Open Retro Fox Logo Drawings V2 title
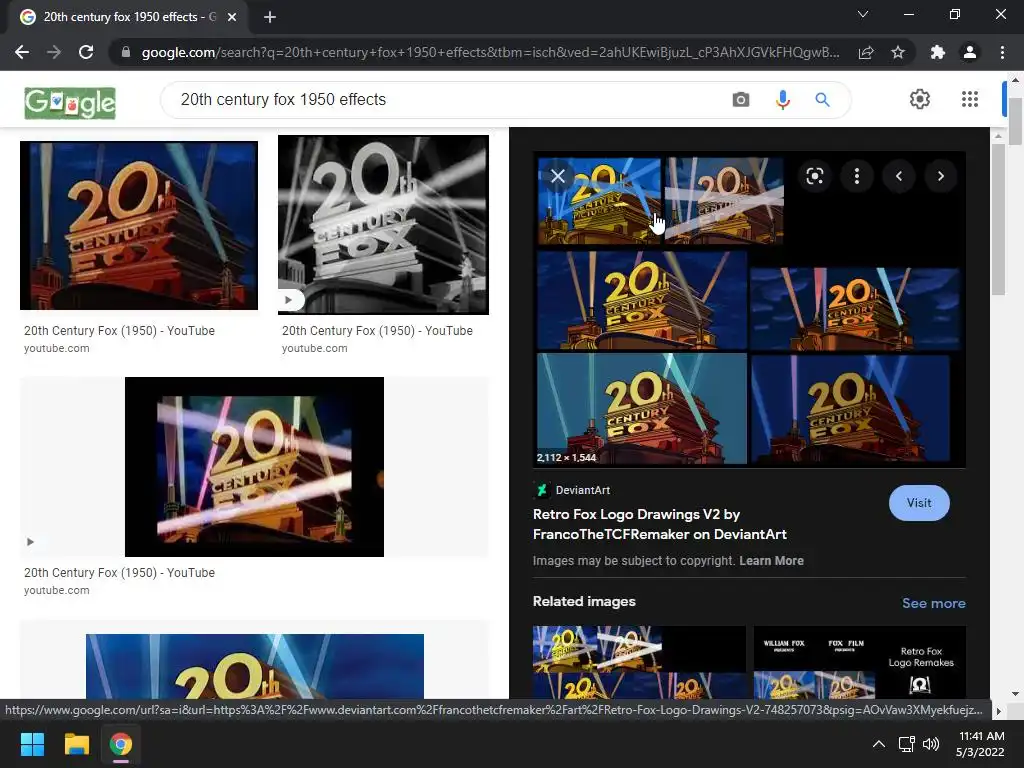The width and height of the screenshot is (1024, 768). (660, 524)
